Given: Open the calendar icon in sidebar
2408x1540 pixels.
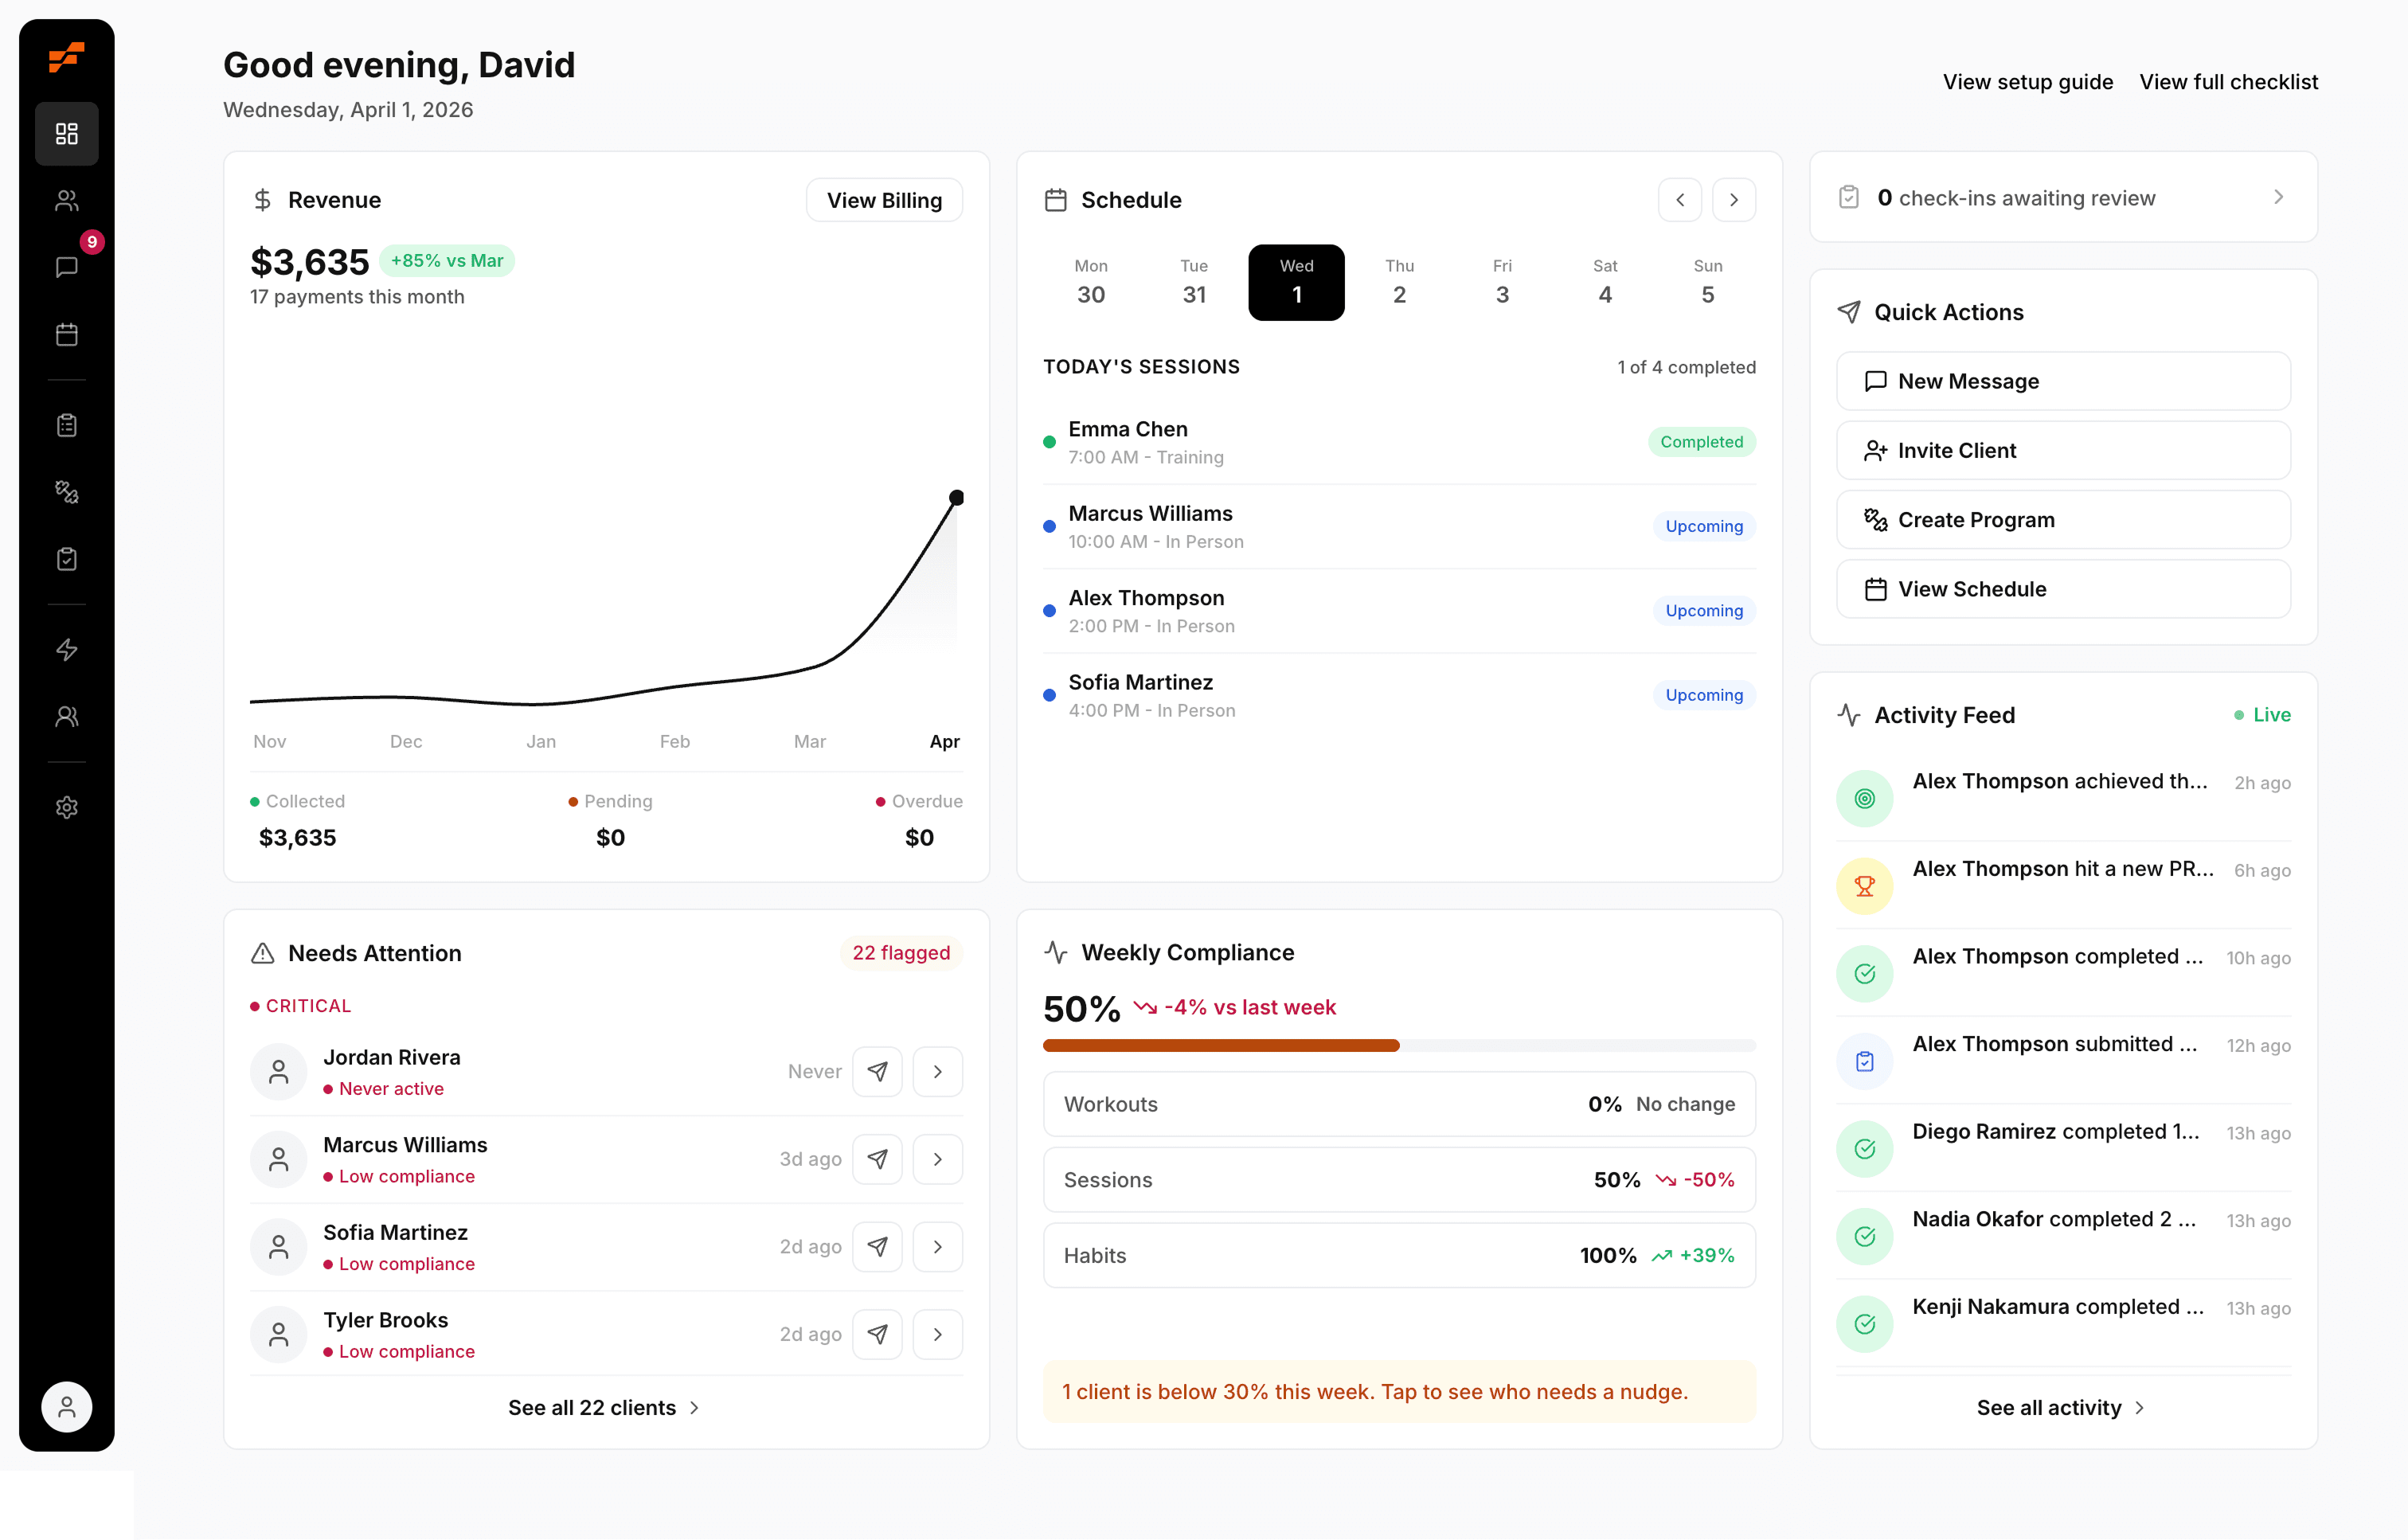Looking at the screenshot, I should coord(67,334).
